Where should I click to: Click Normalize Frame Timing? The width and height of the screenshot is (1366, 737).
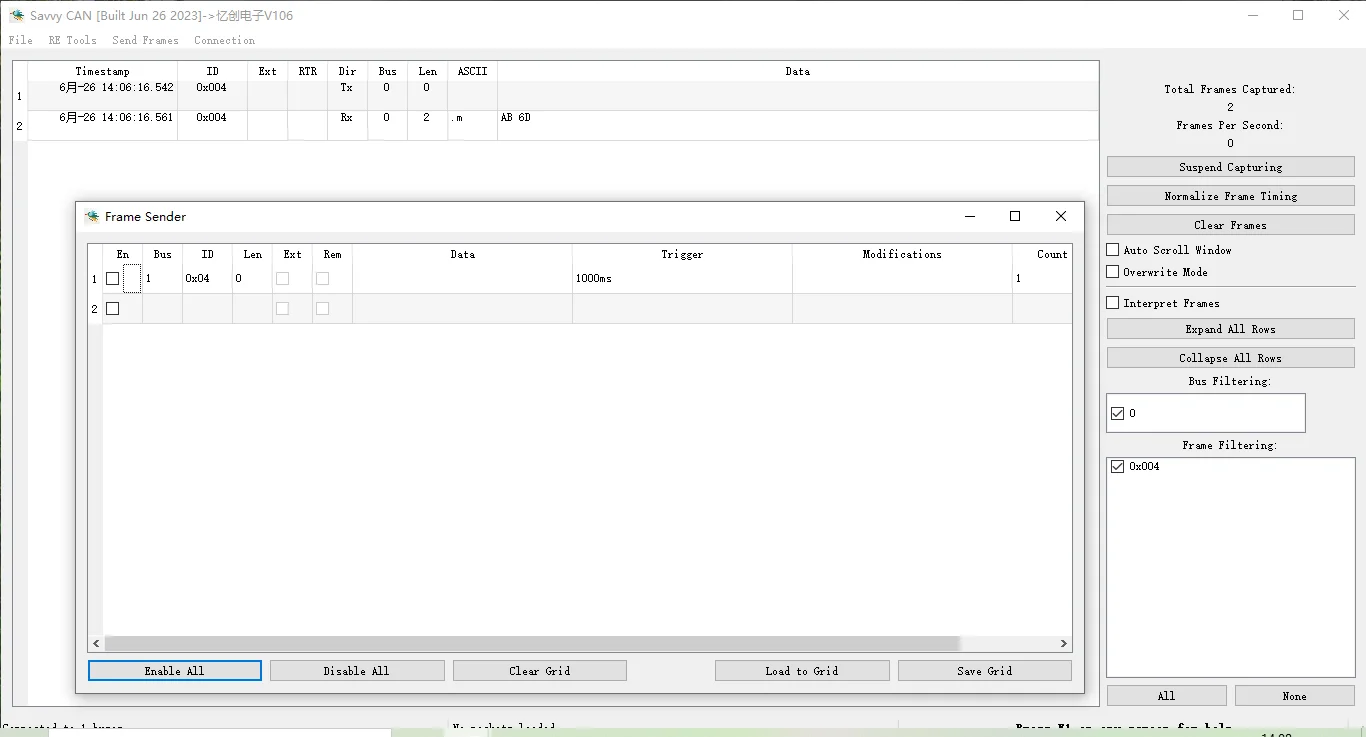click(x=1230, y=195)
